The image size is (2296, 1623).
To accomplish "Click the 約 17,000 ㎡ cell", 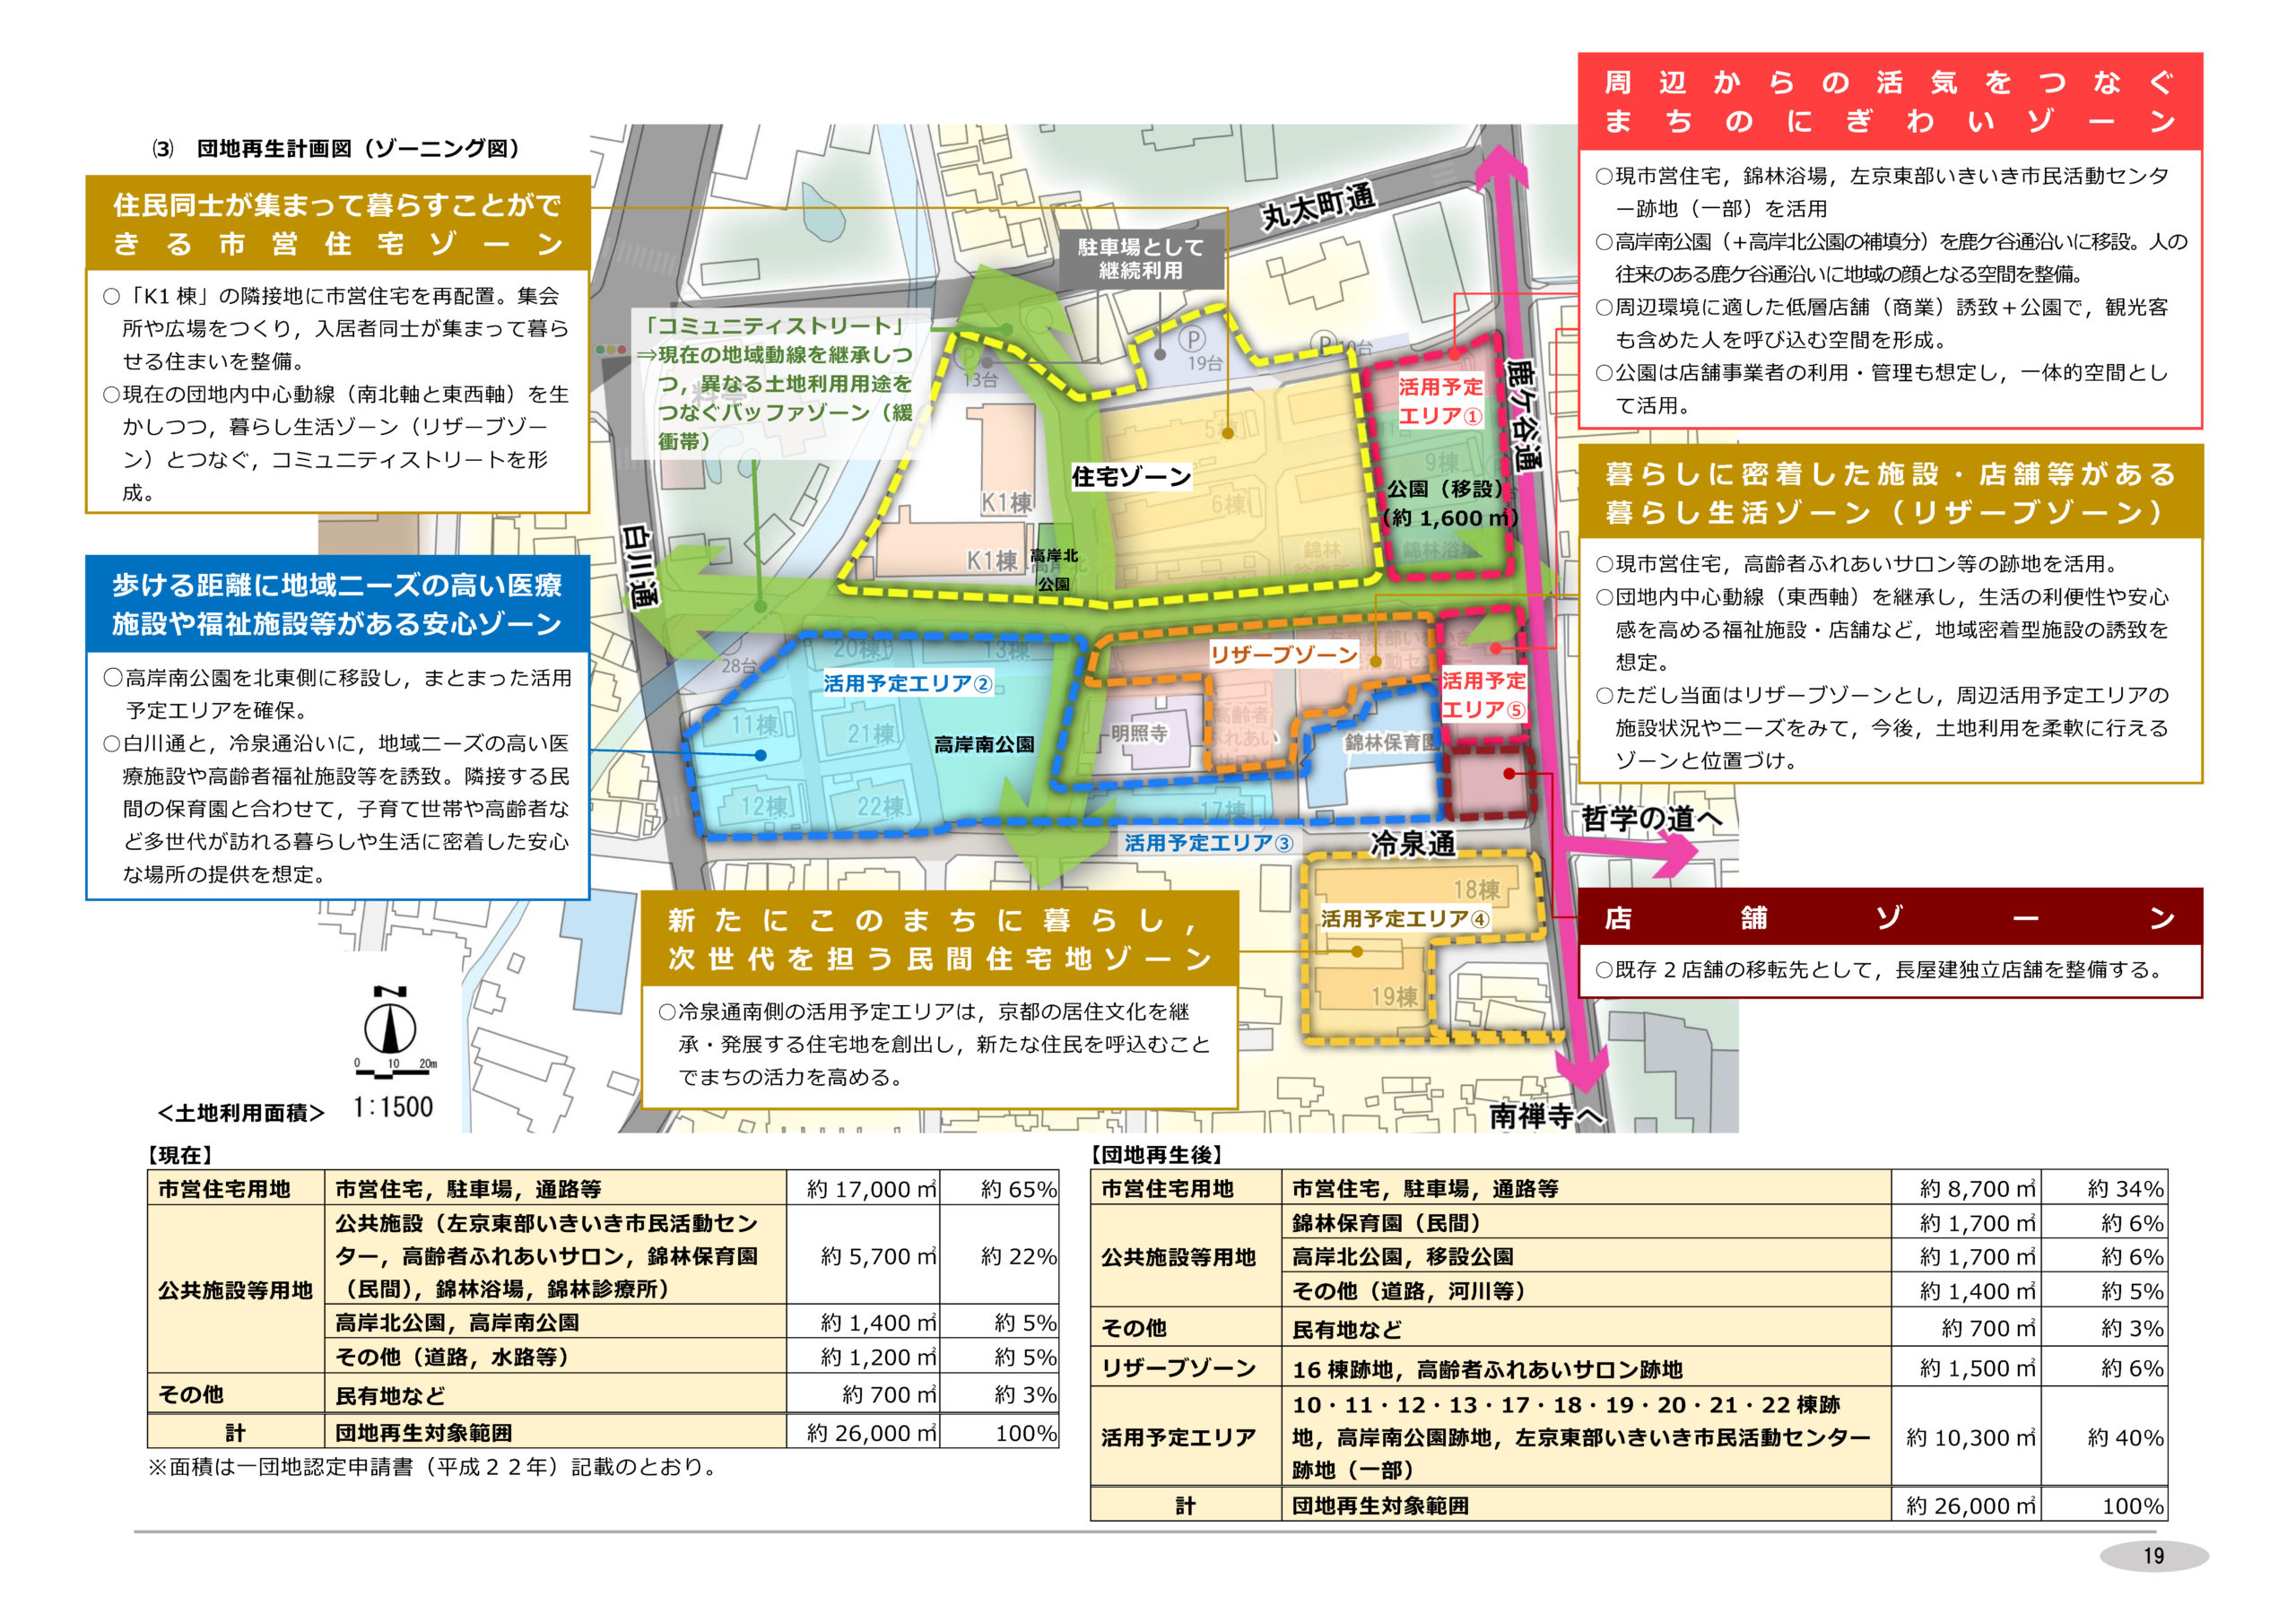I will point(863,1188).
